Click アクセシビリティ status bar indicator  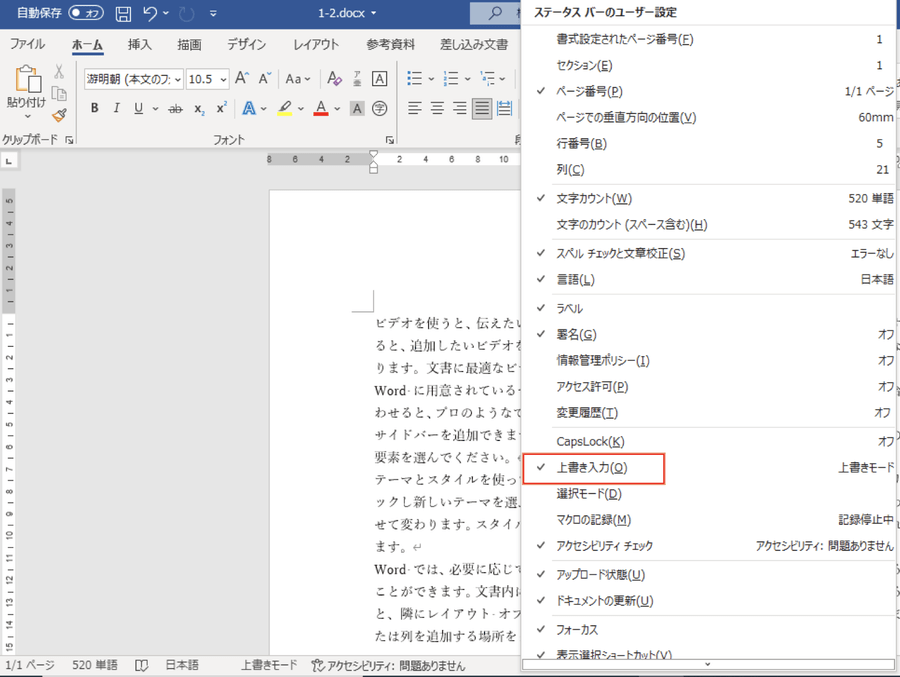[388, 666]
